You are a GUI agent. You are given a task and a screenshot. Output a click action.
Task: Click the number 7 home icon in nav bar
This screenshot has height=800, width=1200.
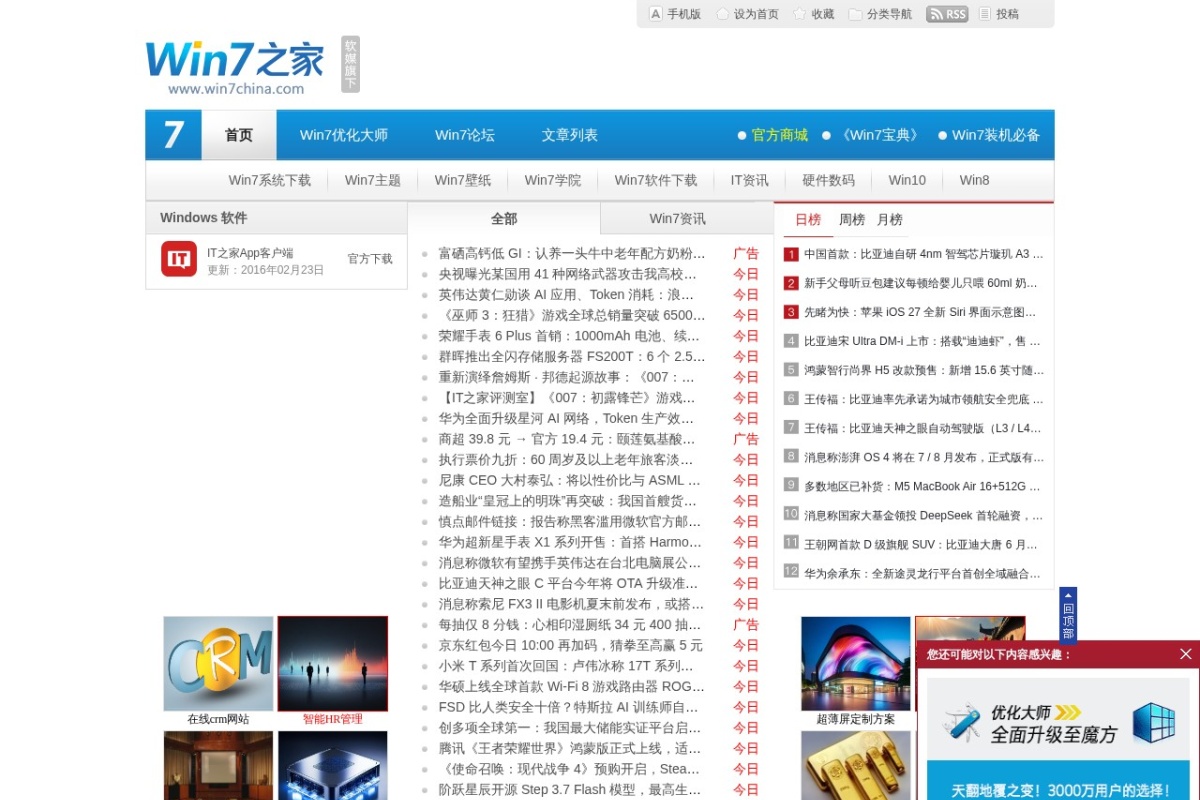point(174,135)
